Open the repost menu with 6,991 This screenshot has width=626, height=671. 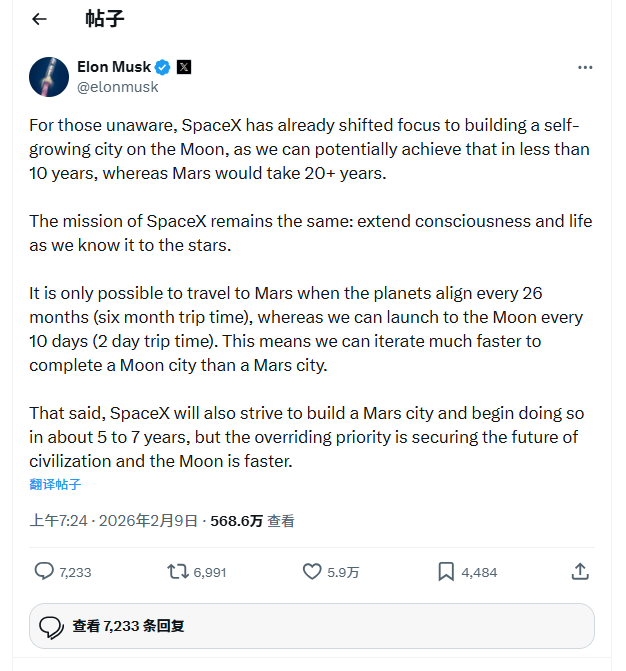[177, 571]
